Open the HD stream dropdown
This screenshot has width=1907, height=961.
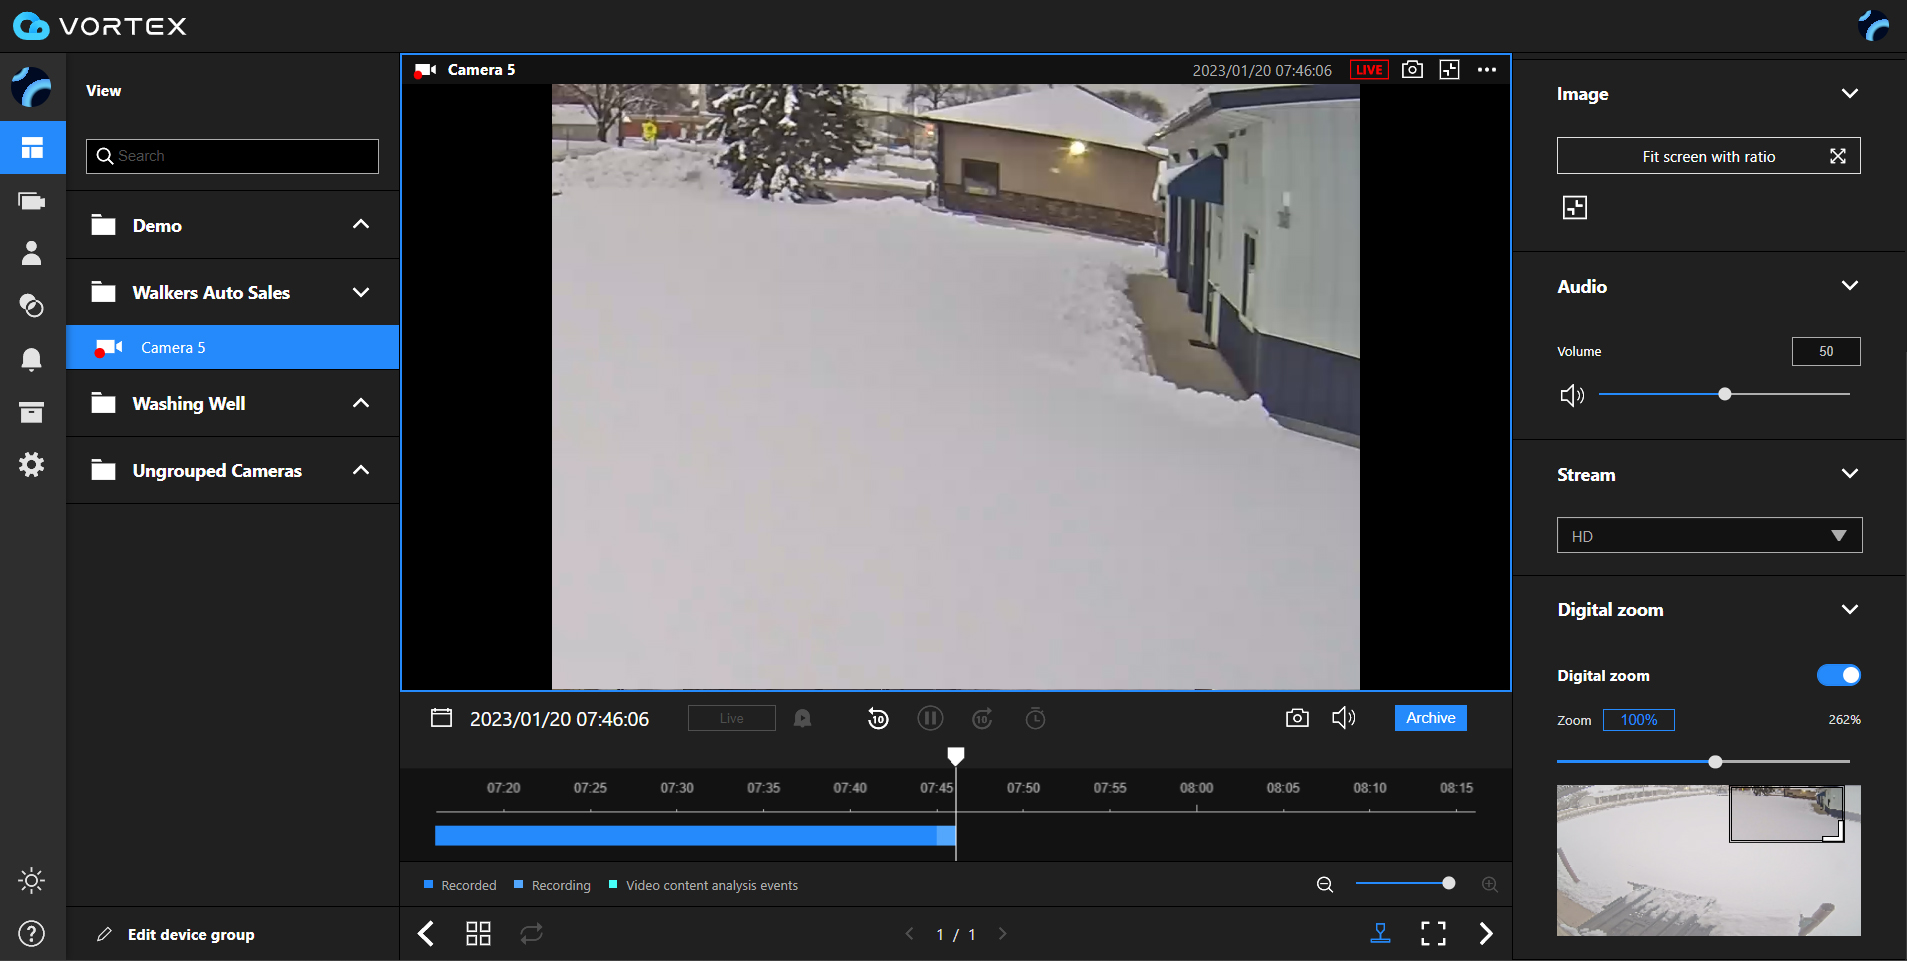click(x=1709, y=536)
